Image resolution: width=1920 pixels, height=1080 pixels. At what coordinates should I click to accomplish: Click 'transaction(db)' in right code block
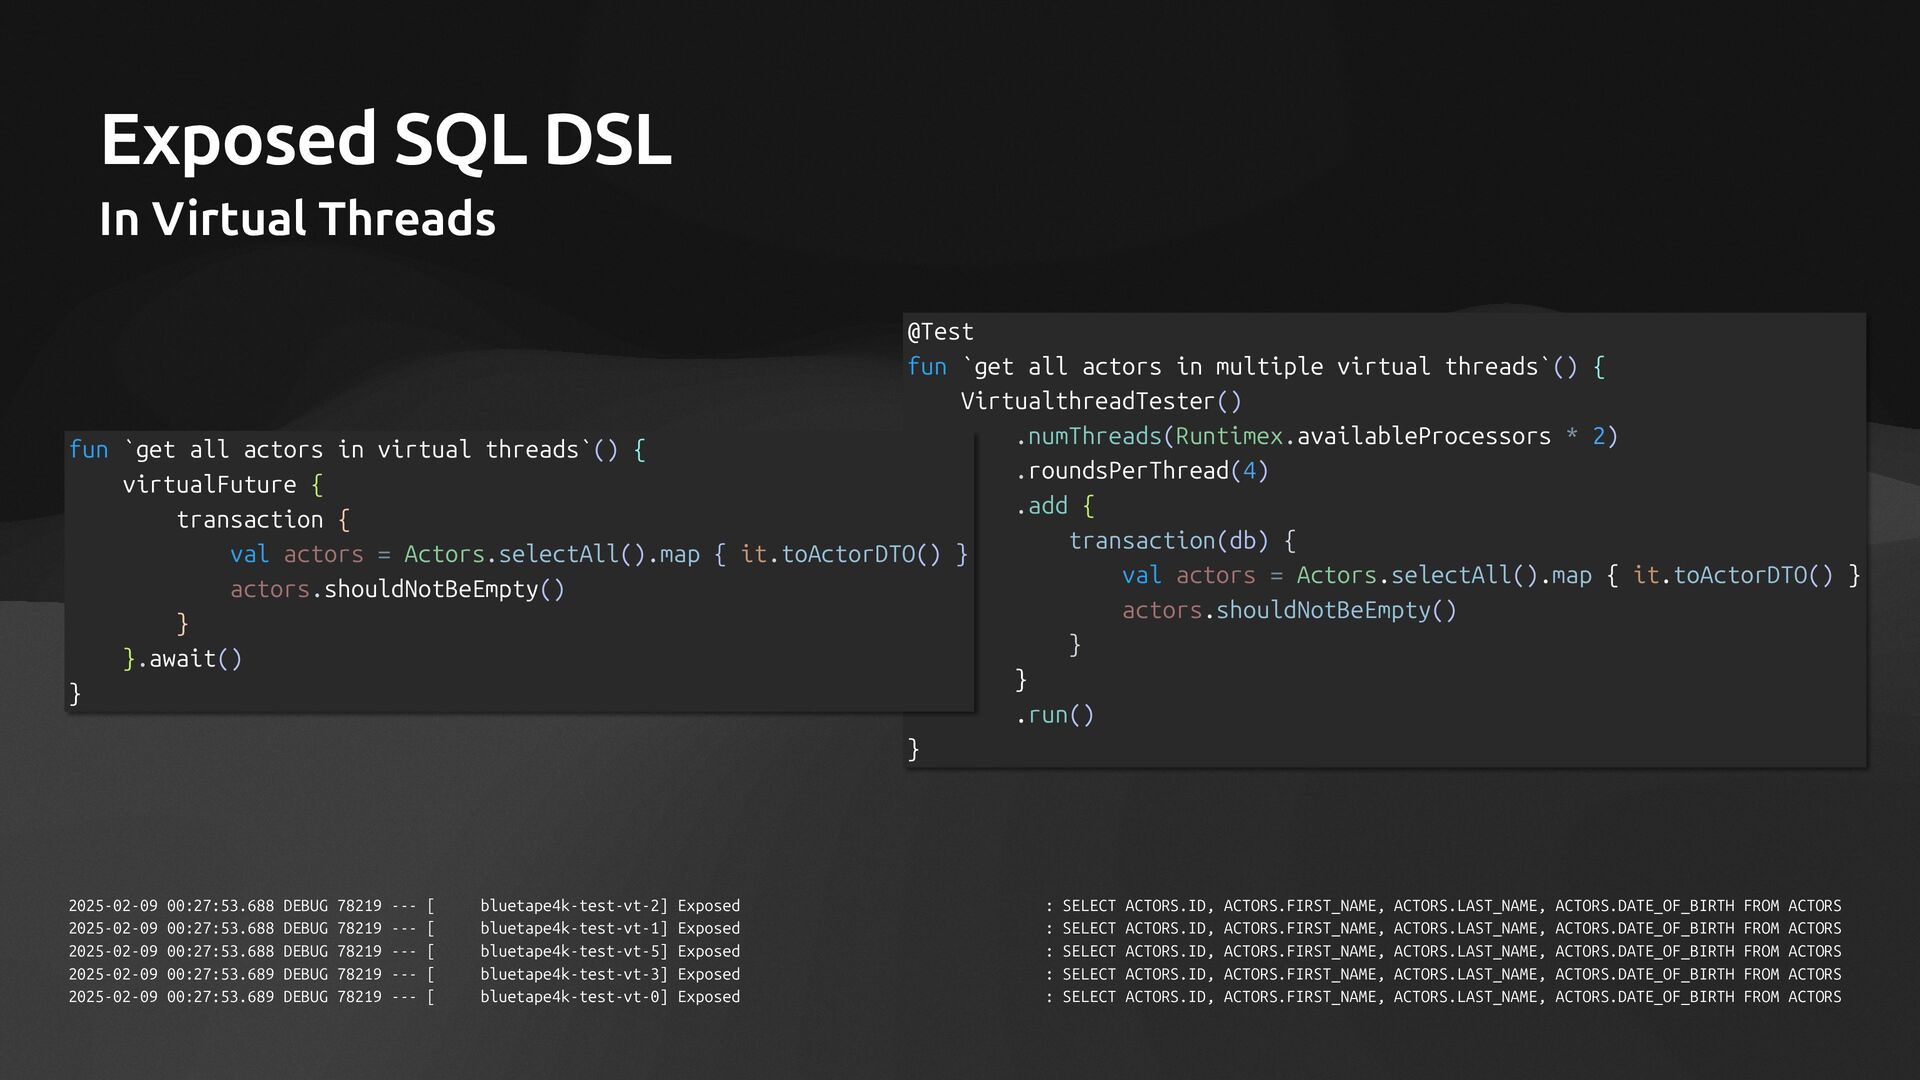(1168, 541)
